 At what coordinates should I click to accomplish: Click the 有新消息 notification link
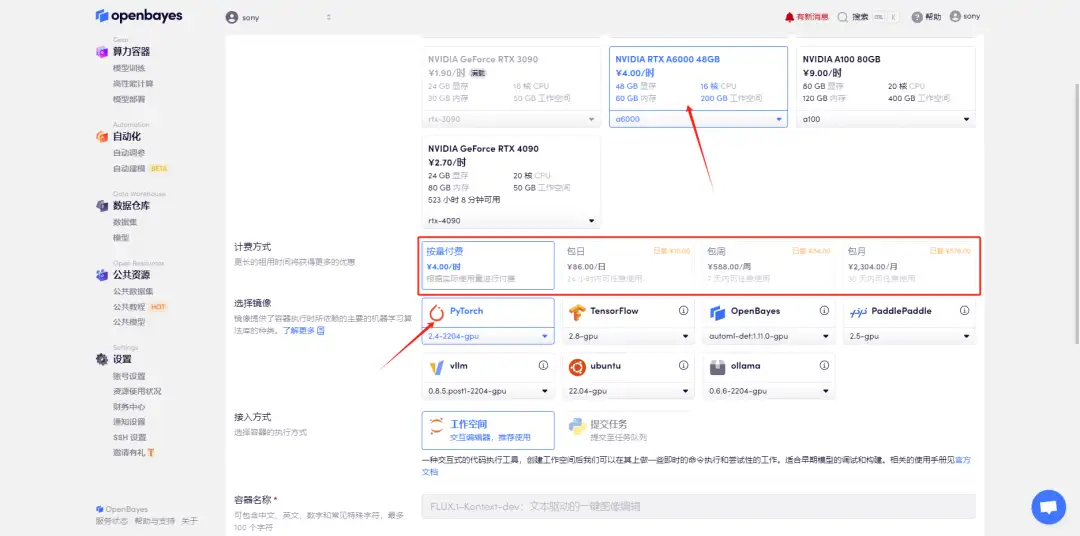click(x=812, y=17)
